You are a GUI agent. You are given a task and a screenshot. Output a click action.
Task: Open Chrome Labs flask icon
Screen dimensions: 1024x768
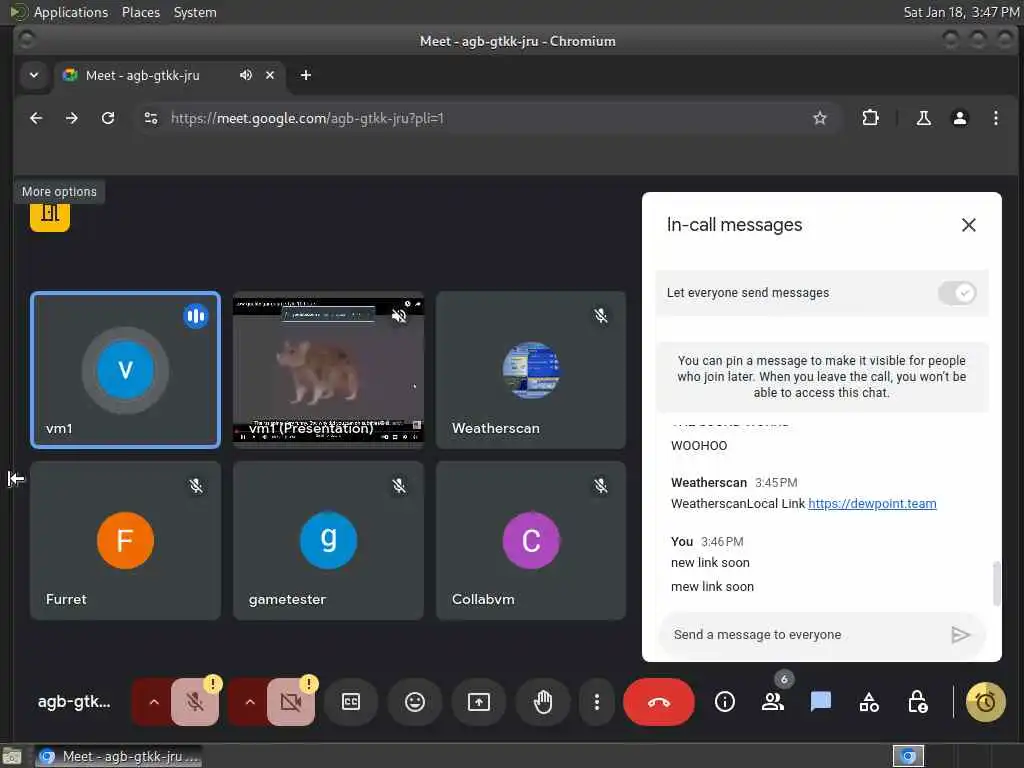(x=923, y=118)
